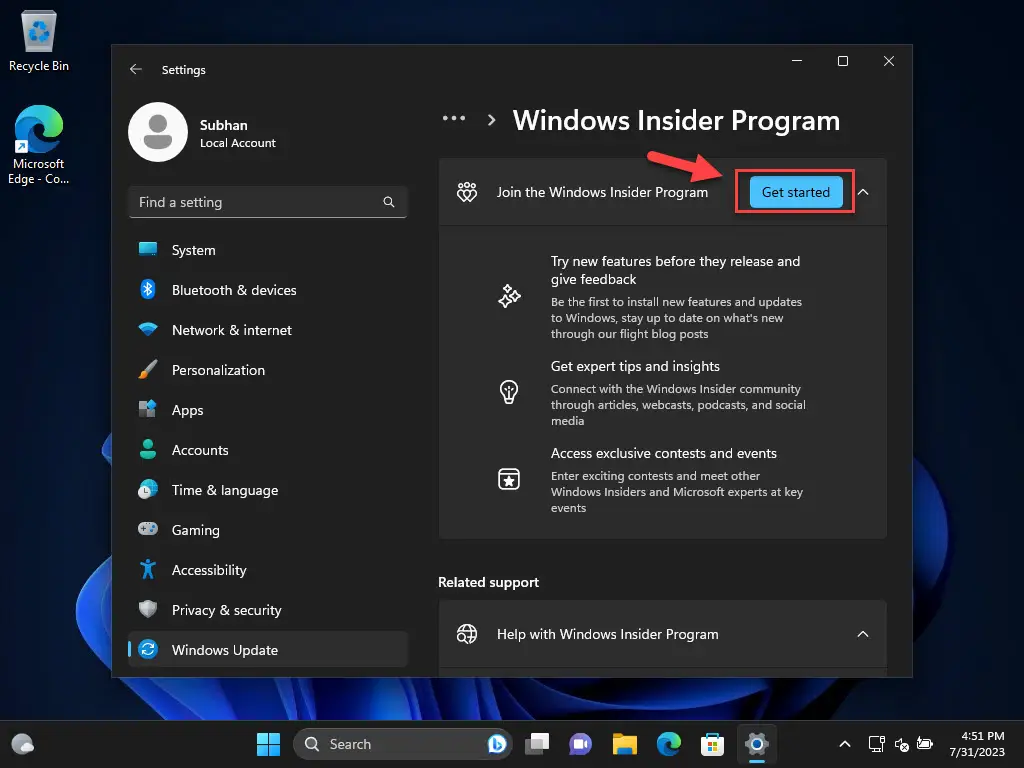This screenshot has width=1024, height=768.
Task: Click the Accounts person icon in sidebar
Action: (148, 449)
